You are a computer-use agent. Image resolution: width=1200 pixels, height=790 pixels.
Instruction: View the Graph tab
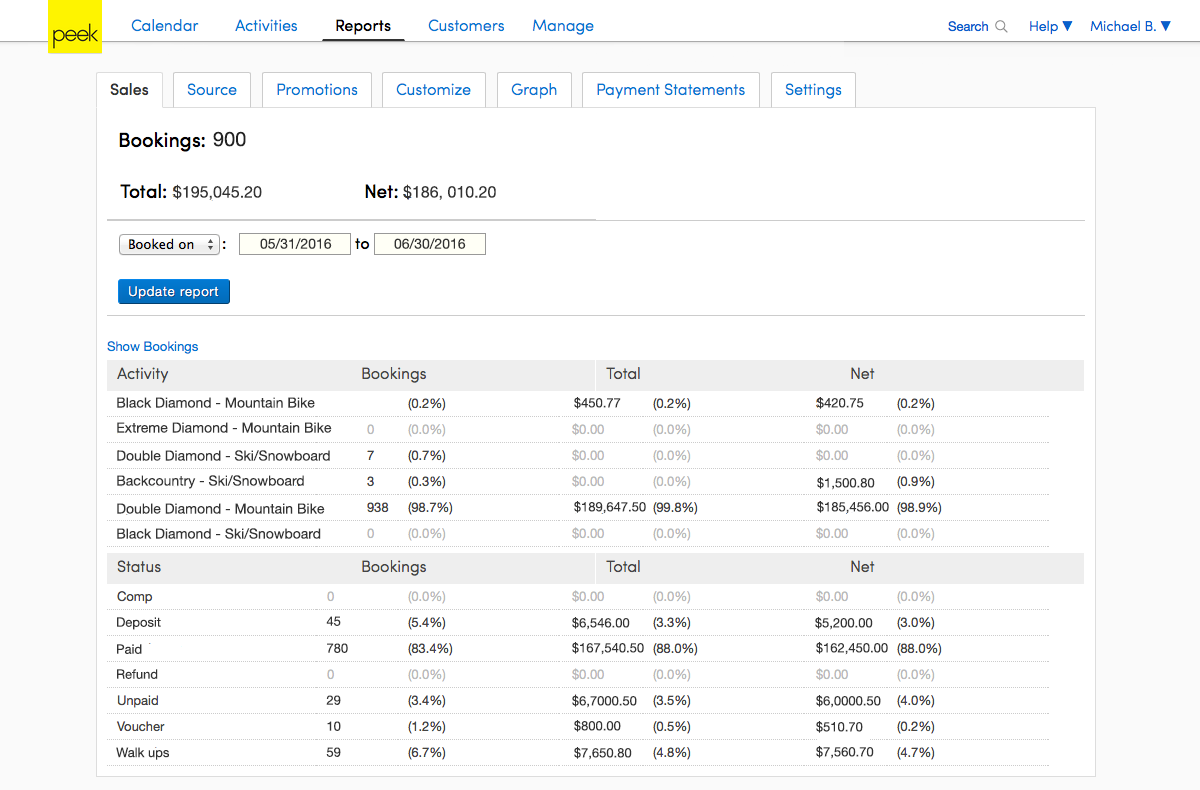[534, 89]
